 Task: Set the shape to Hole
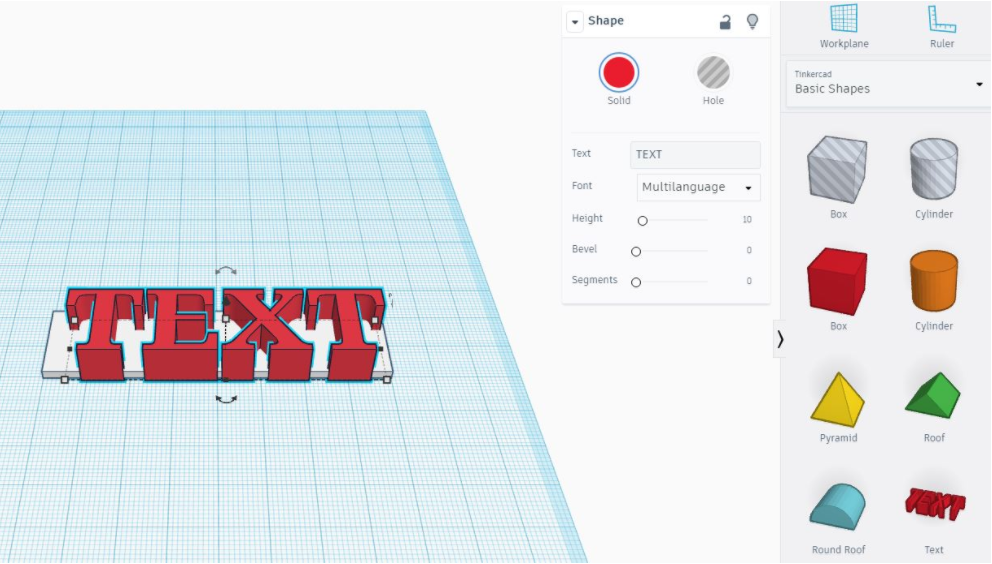tap(713, 72)
